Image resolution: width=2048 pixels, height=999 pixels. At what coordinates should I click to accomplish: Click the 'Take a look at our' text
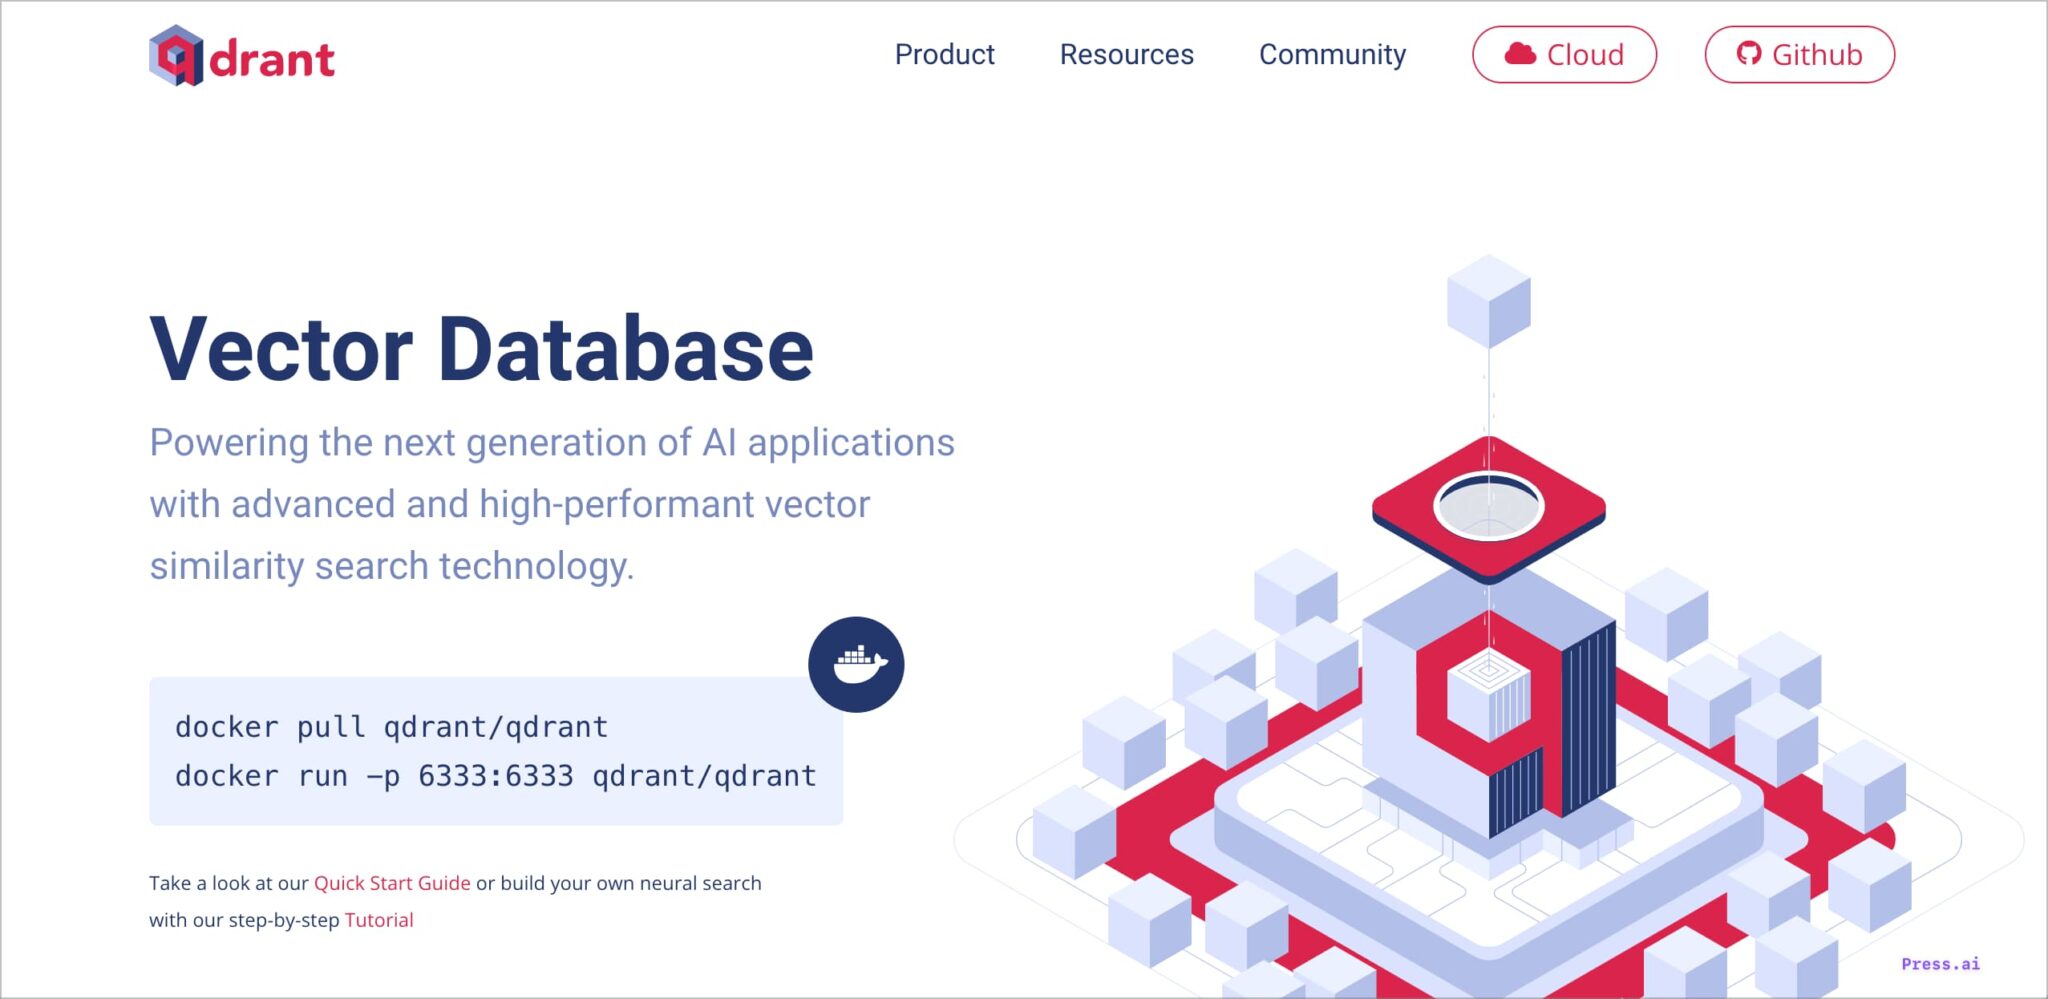coord(229,883)
